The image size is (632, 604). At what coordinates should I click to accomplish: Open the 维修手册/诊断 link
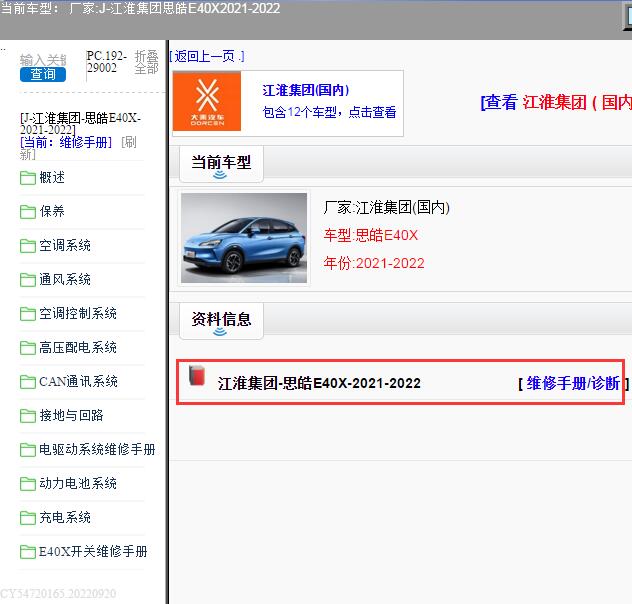click(573, 383)
